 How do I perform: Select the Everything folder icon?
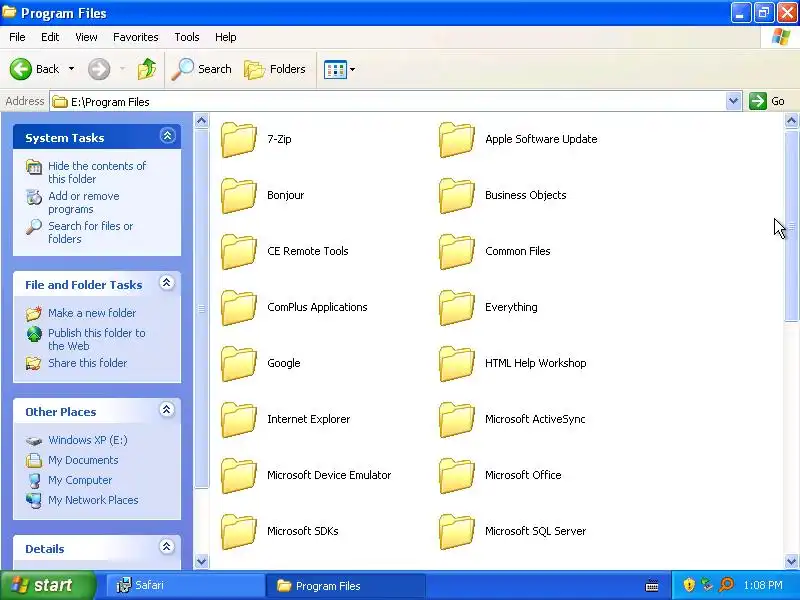457,308
